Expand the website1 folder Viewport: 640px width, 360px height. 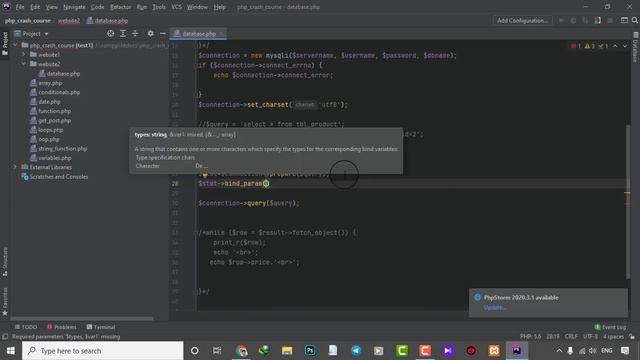point(24,54)
